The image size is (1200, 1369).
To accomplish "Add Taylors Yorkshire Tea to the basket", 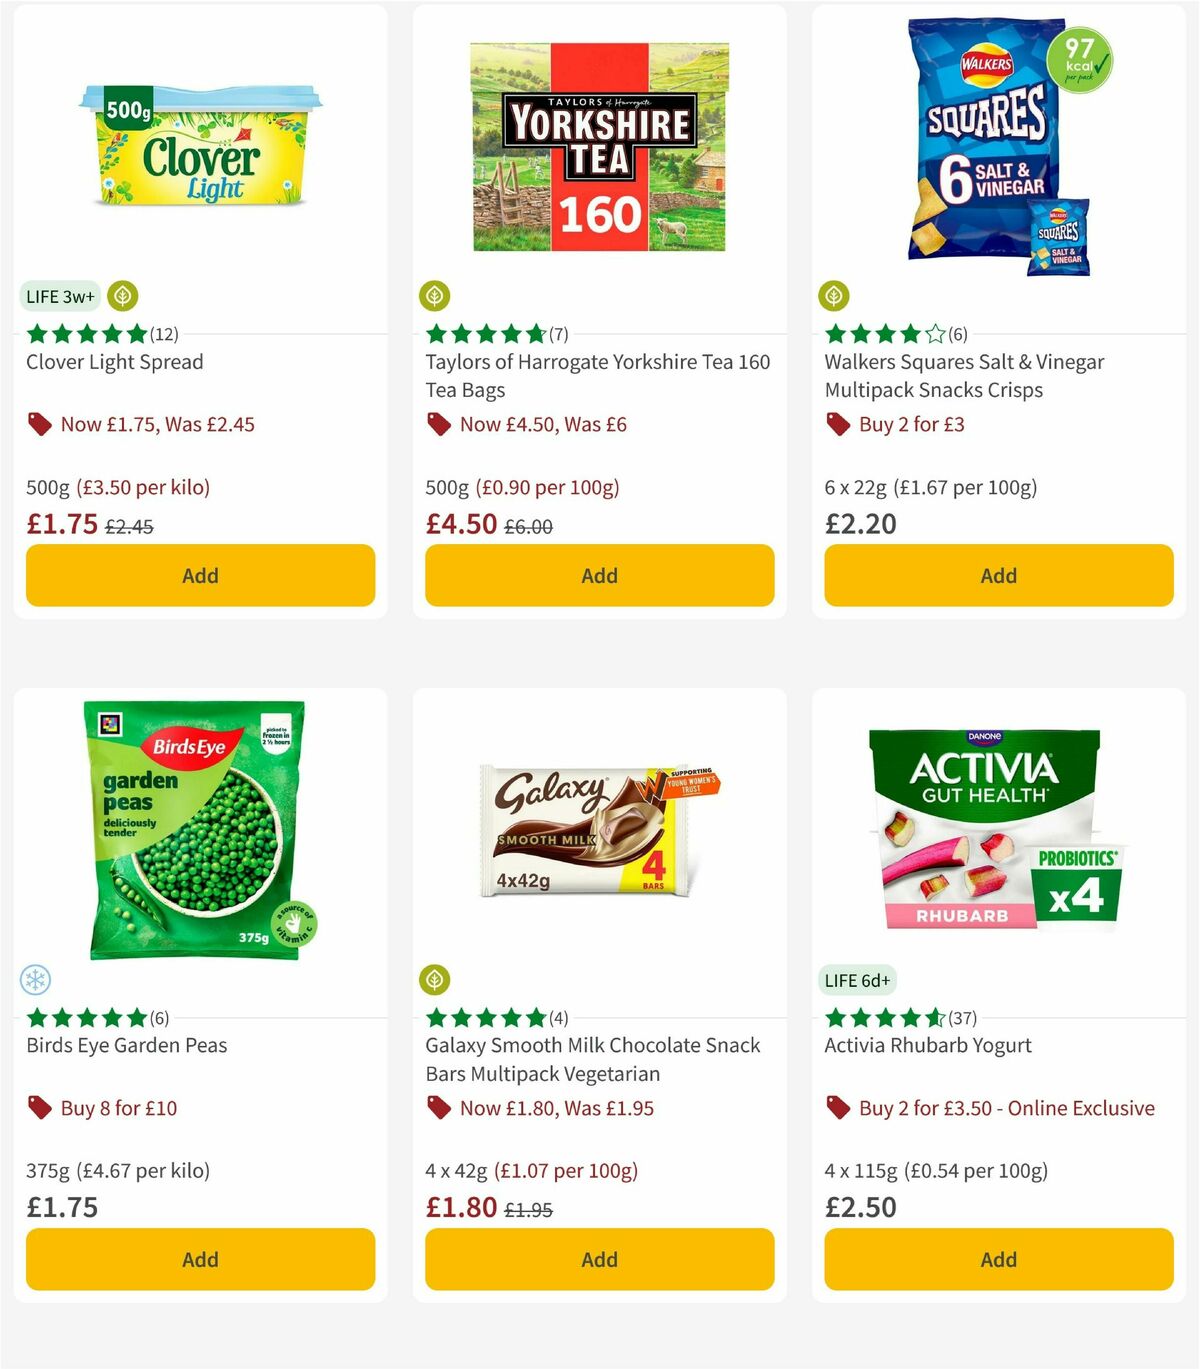I will 599,575.
